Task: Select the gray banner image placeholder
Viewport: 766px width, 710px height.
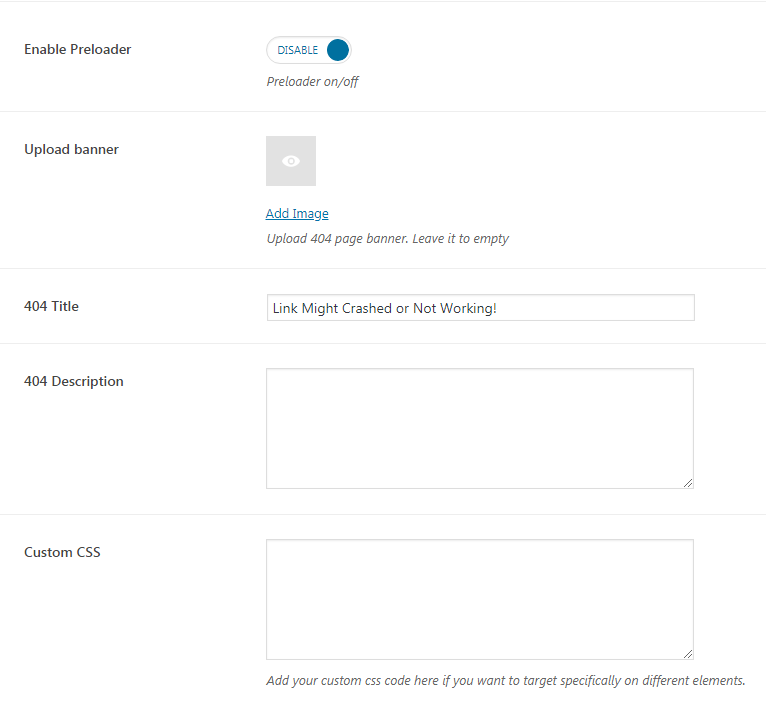Action: coord(291,161)
